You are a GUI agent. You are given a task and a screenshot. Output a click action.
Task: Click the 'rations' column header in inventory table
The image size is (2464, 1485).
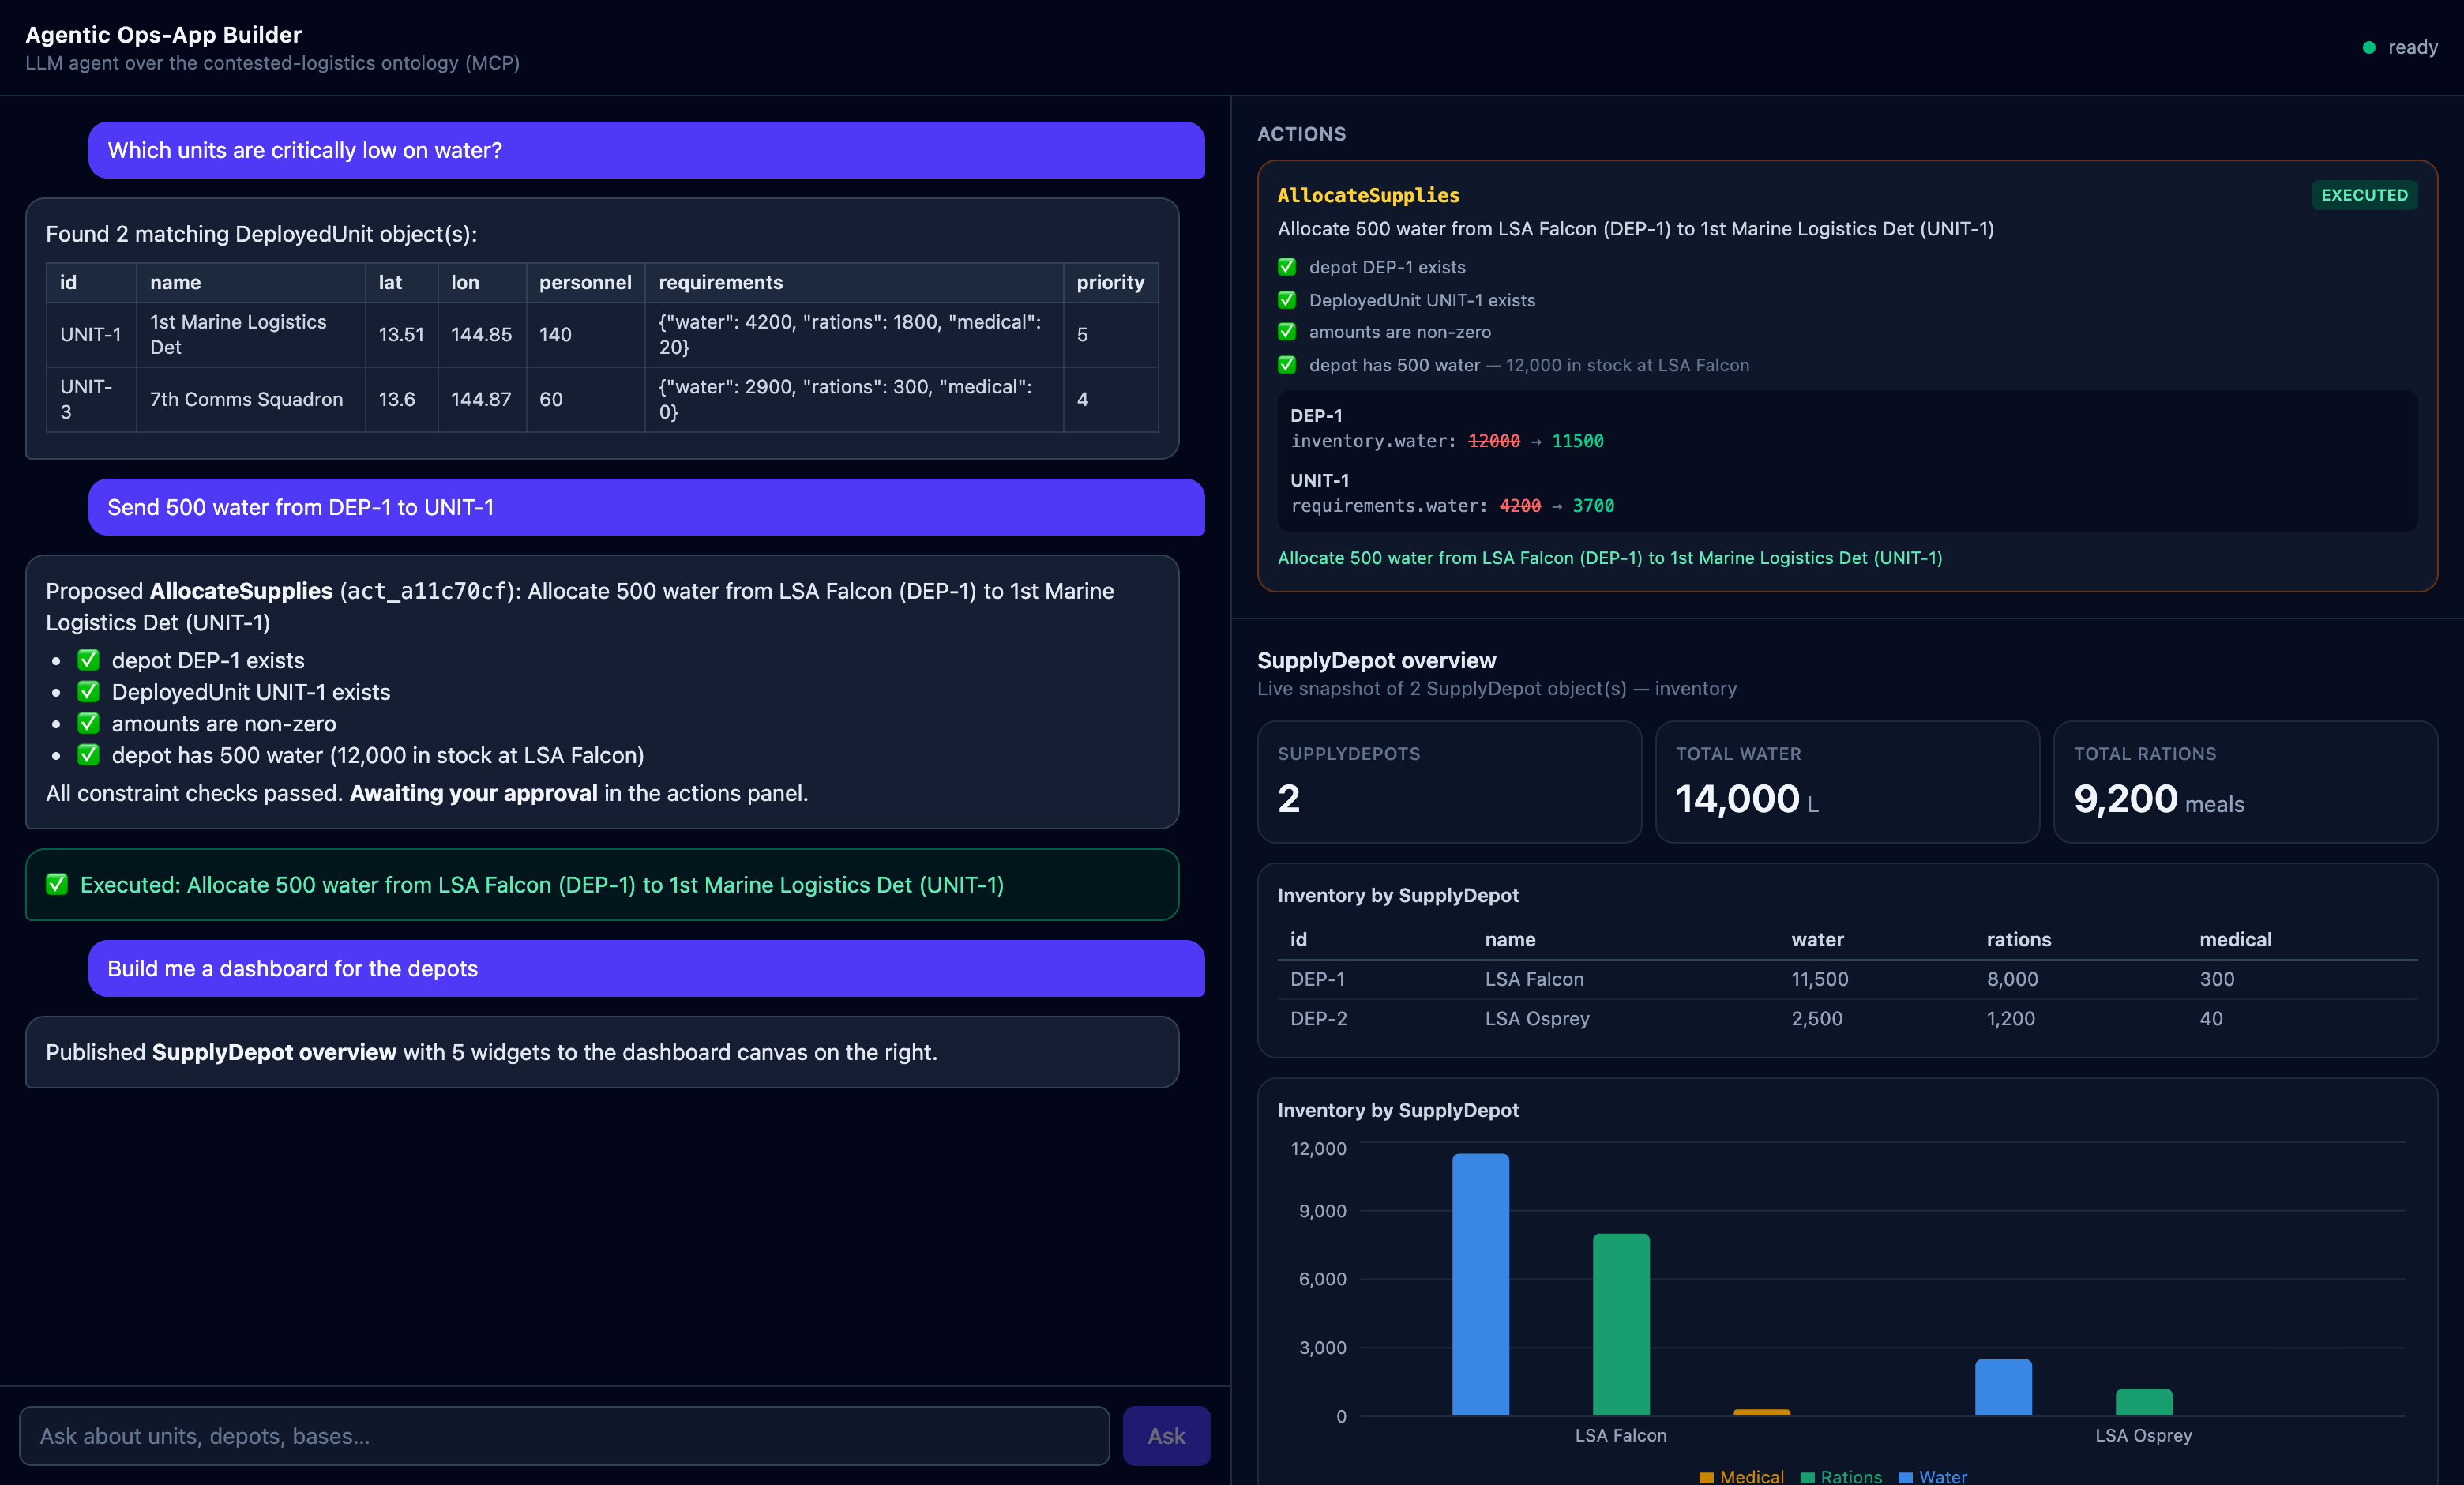[2018, 939]
